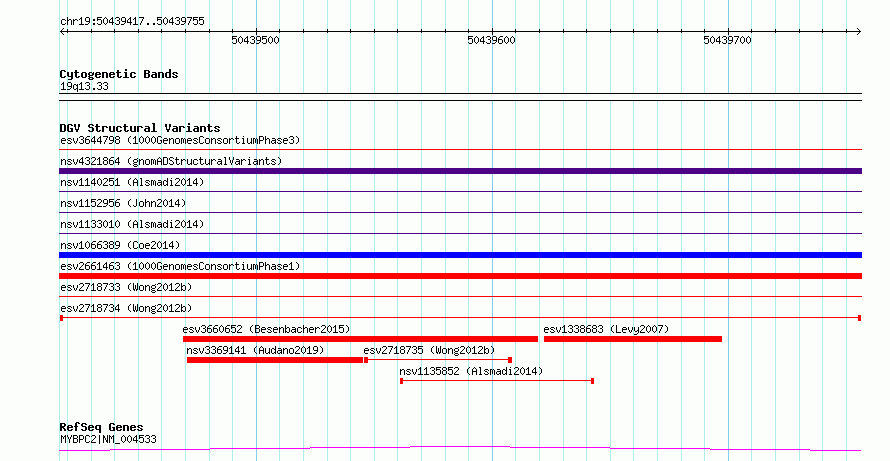Viewport: 890px width, 461px height.
Task: Open variant esv3660652 (Besenbacher2015) label
Action: [x=266, y=329]
